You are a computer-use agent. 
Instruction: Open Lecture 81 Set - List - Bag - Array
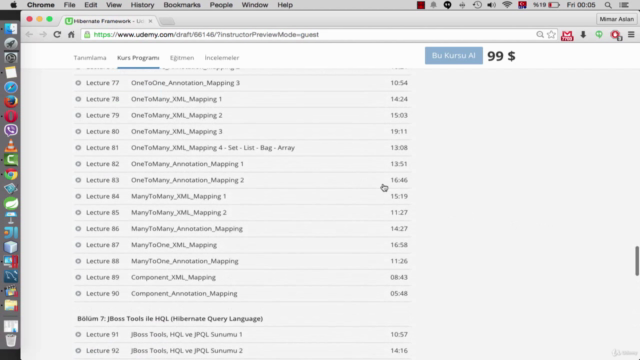242,148
